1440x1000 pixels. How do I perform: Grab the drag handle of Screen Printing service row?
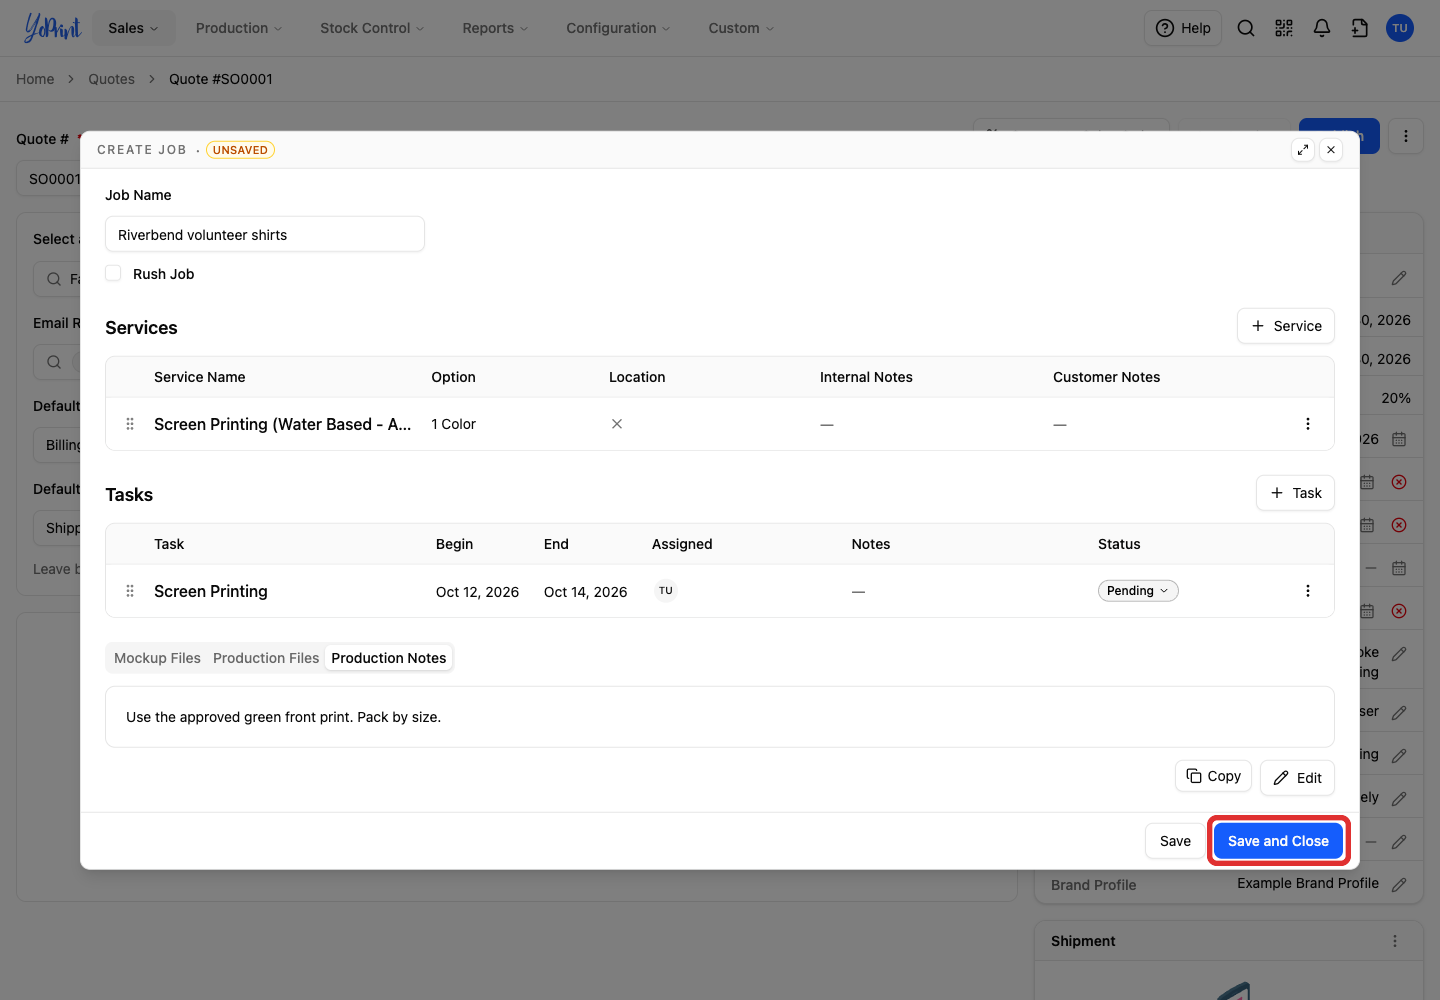130,424
